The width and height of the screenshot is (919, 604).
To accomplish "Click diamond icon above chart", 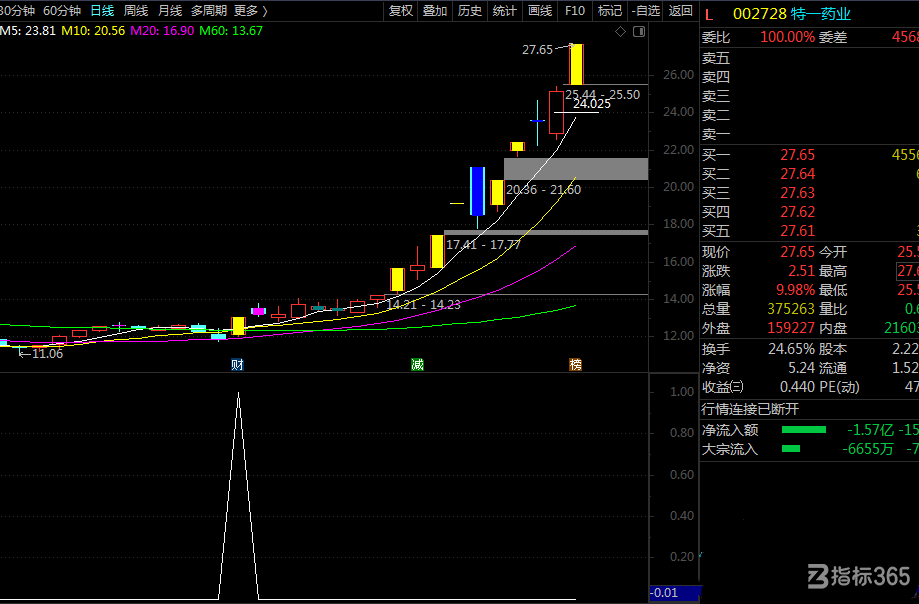I will pos(621,32).
